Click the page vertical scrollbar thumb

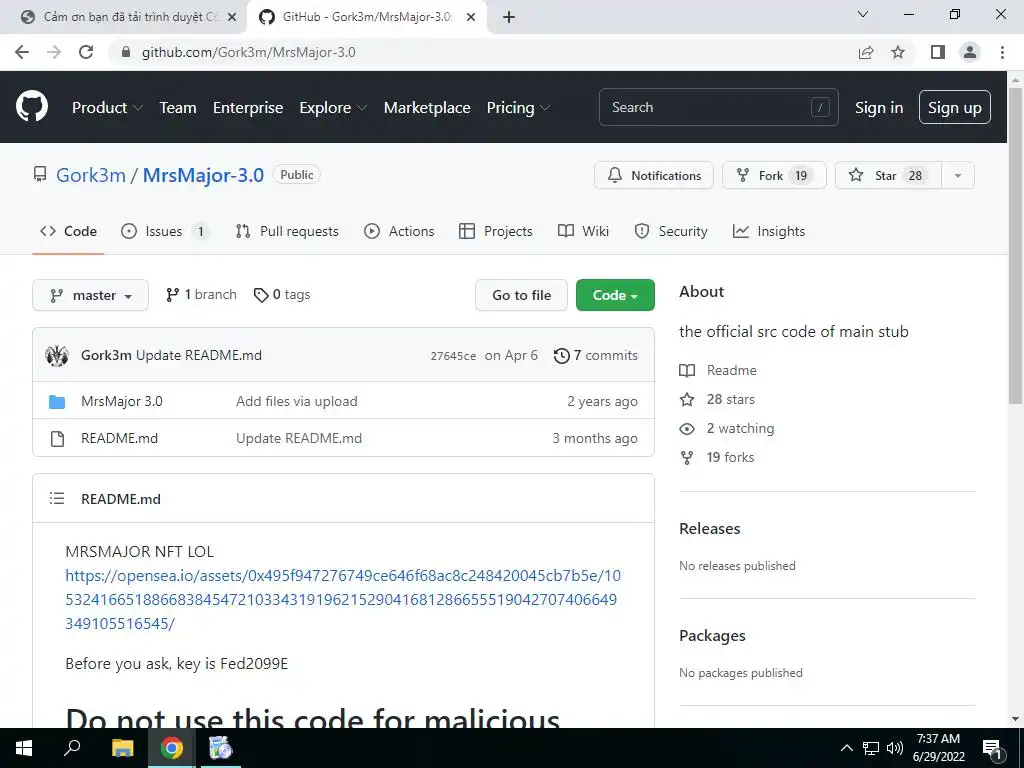coord(1015,246)
